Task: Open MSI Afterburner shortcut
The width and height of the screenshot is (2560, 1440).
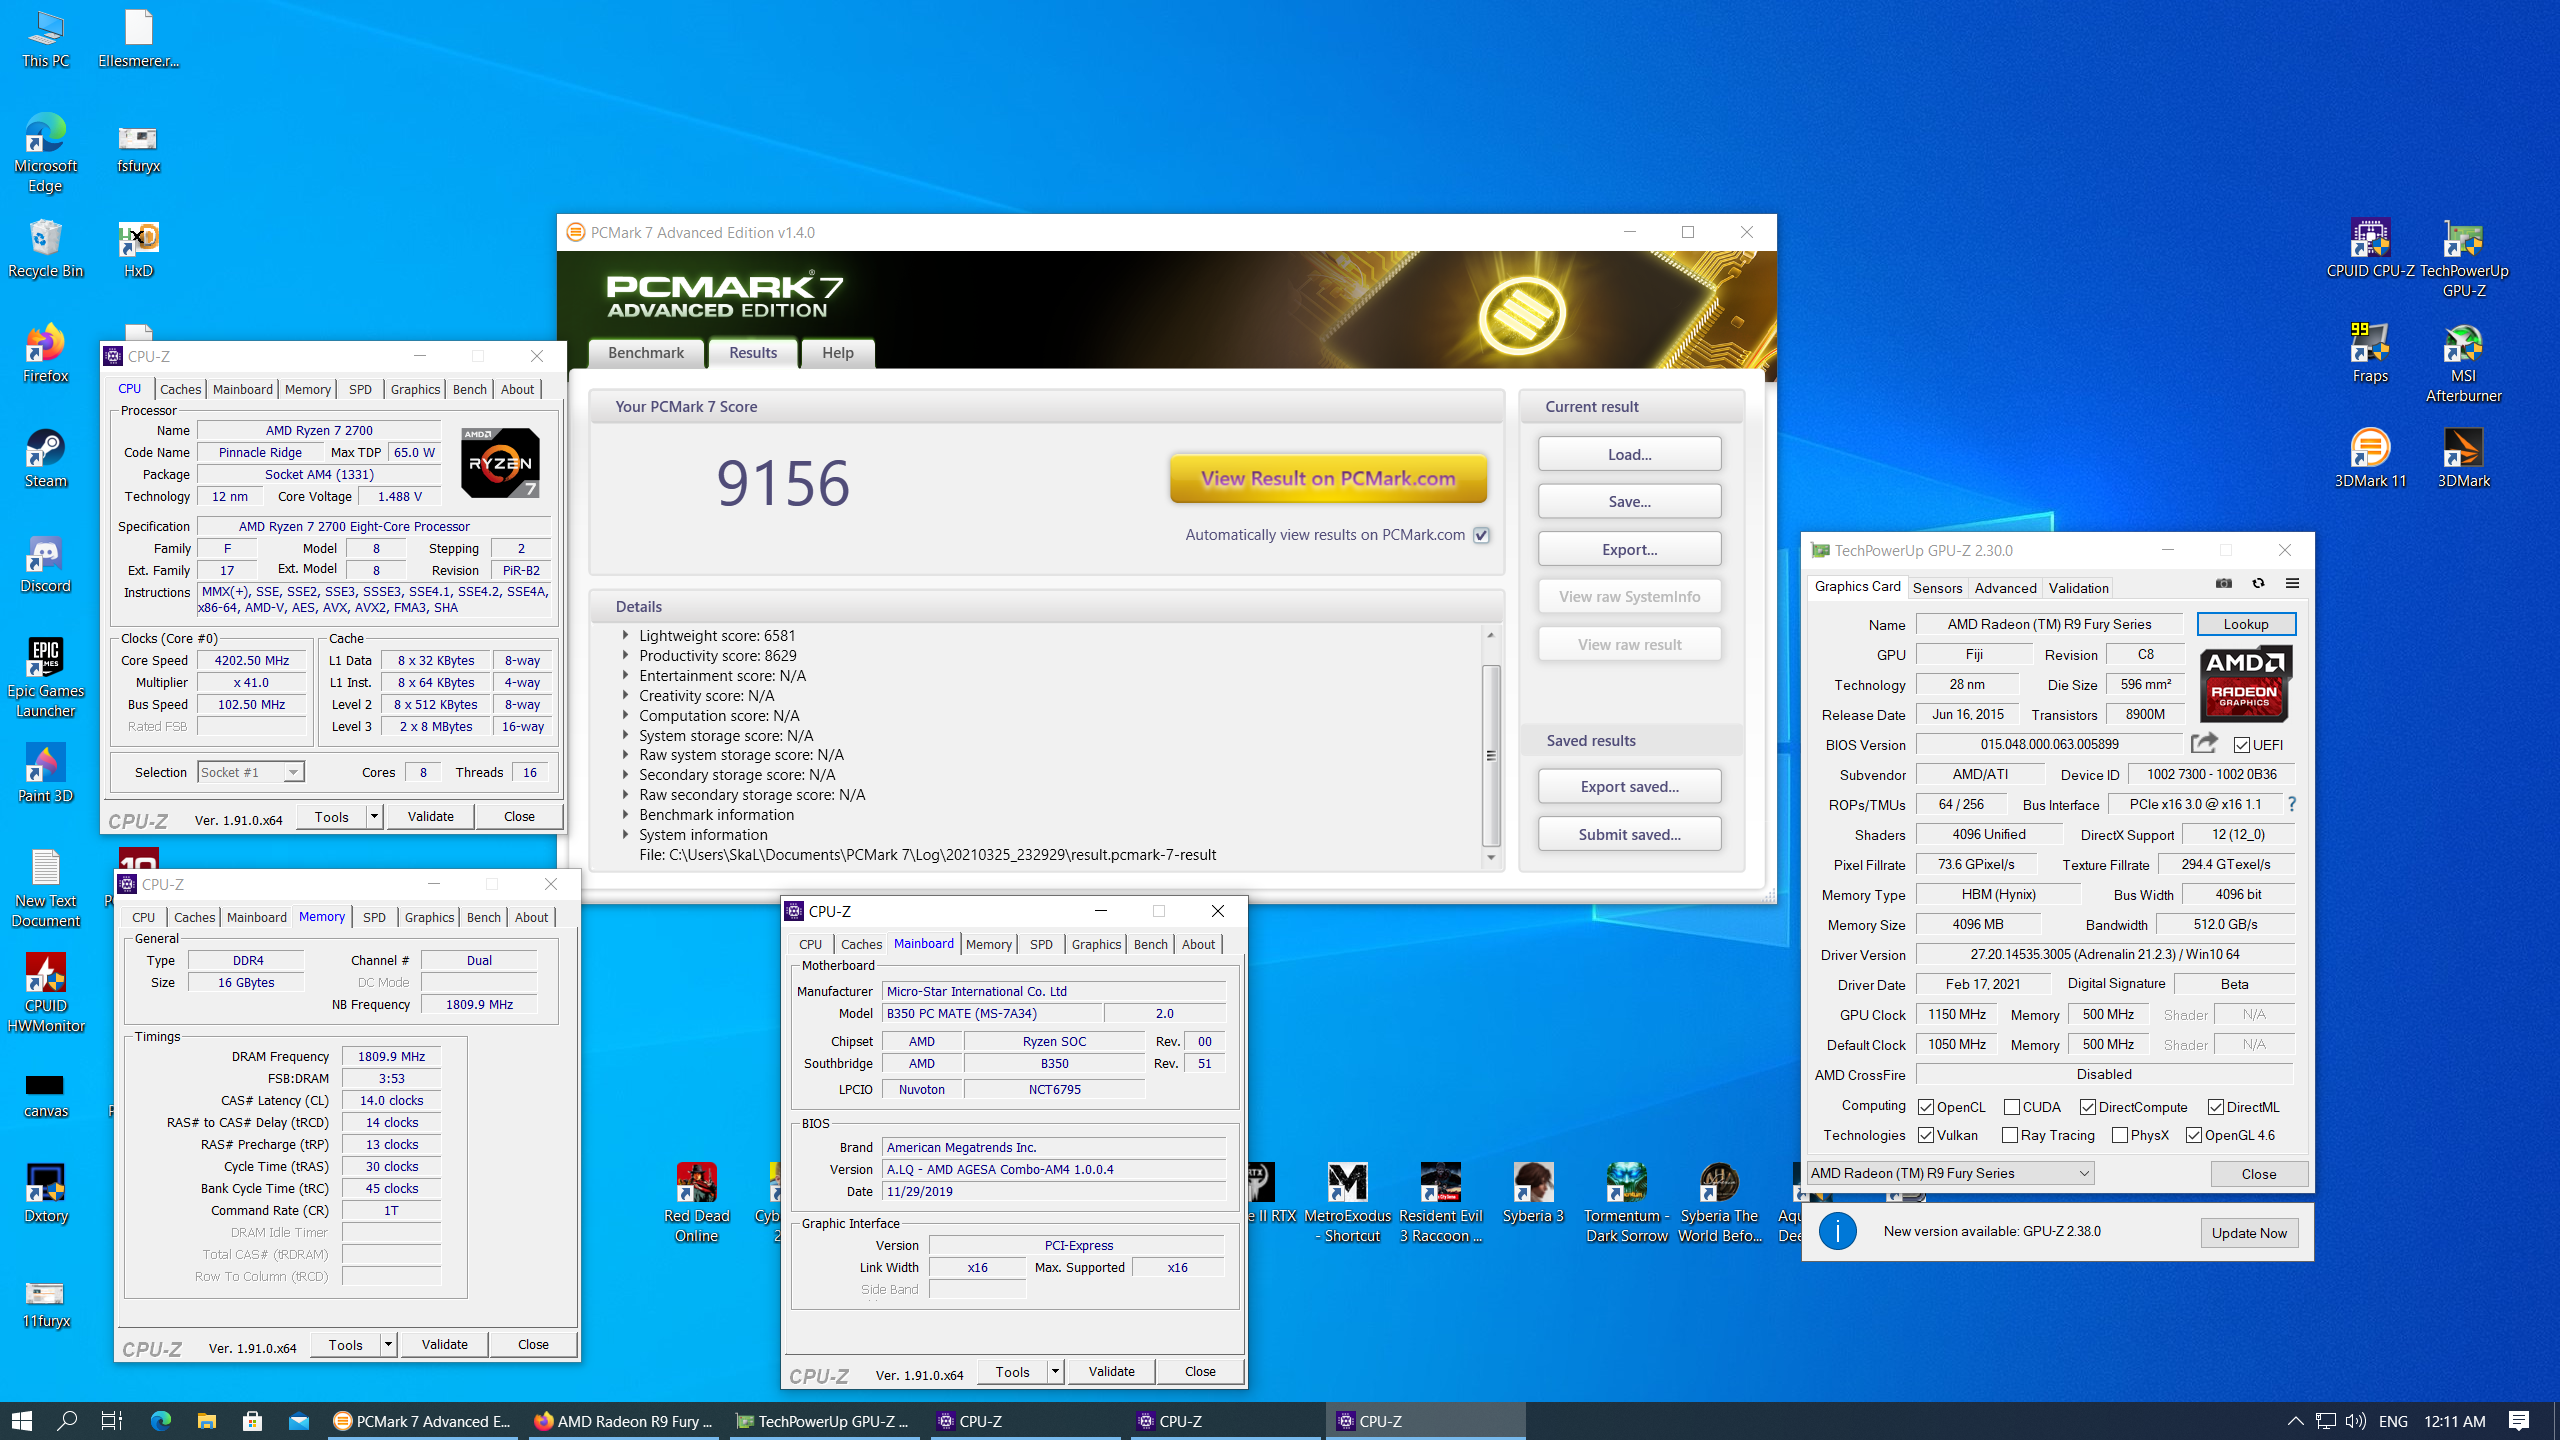Action: click(x=2464, y=363)
